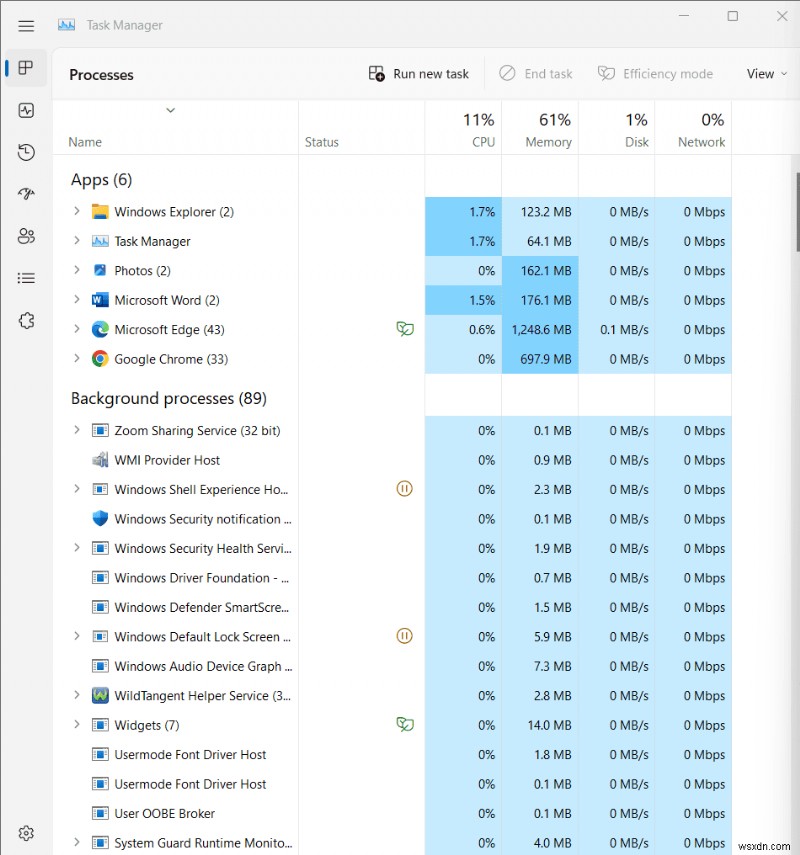This screenshot has height=855, width=800.
Task: Expand the Google Chrome (33) group
Action: coord(77,358)
